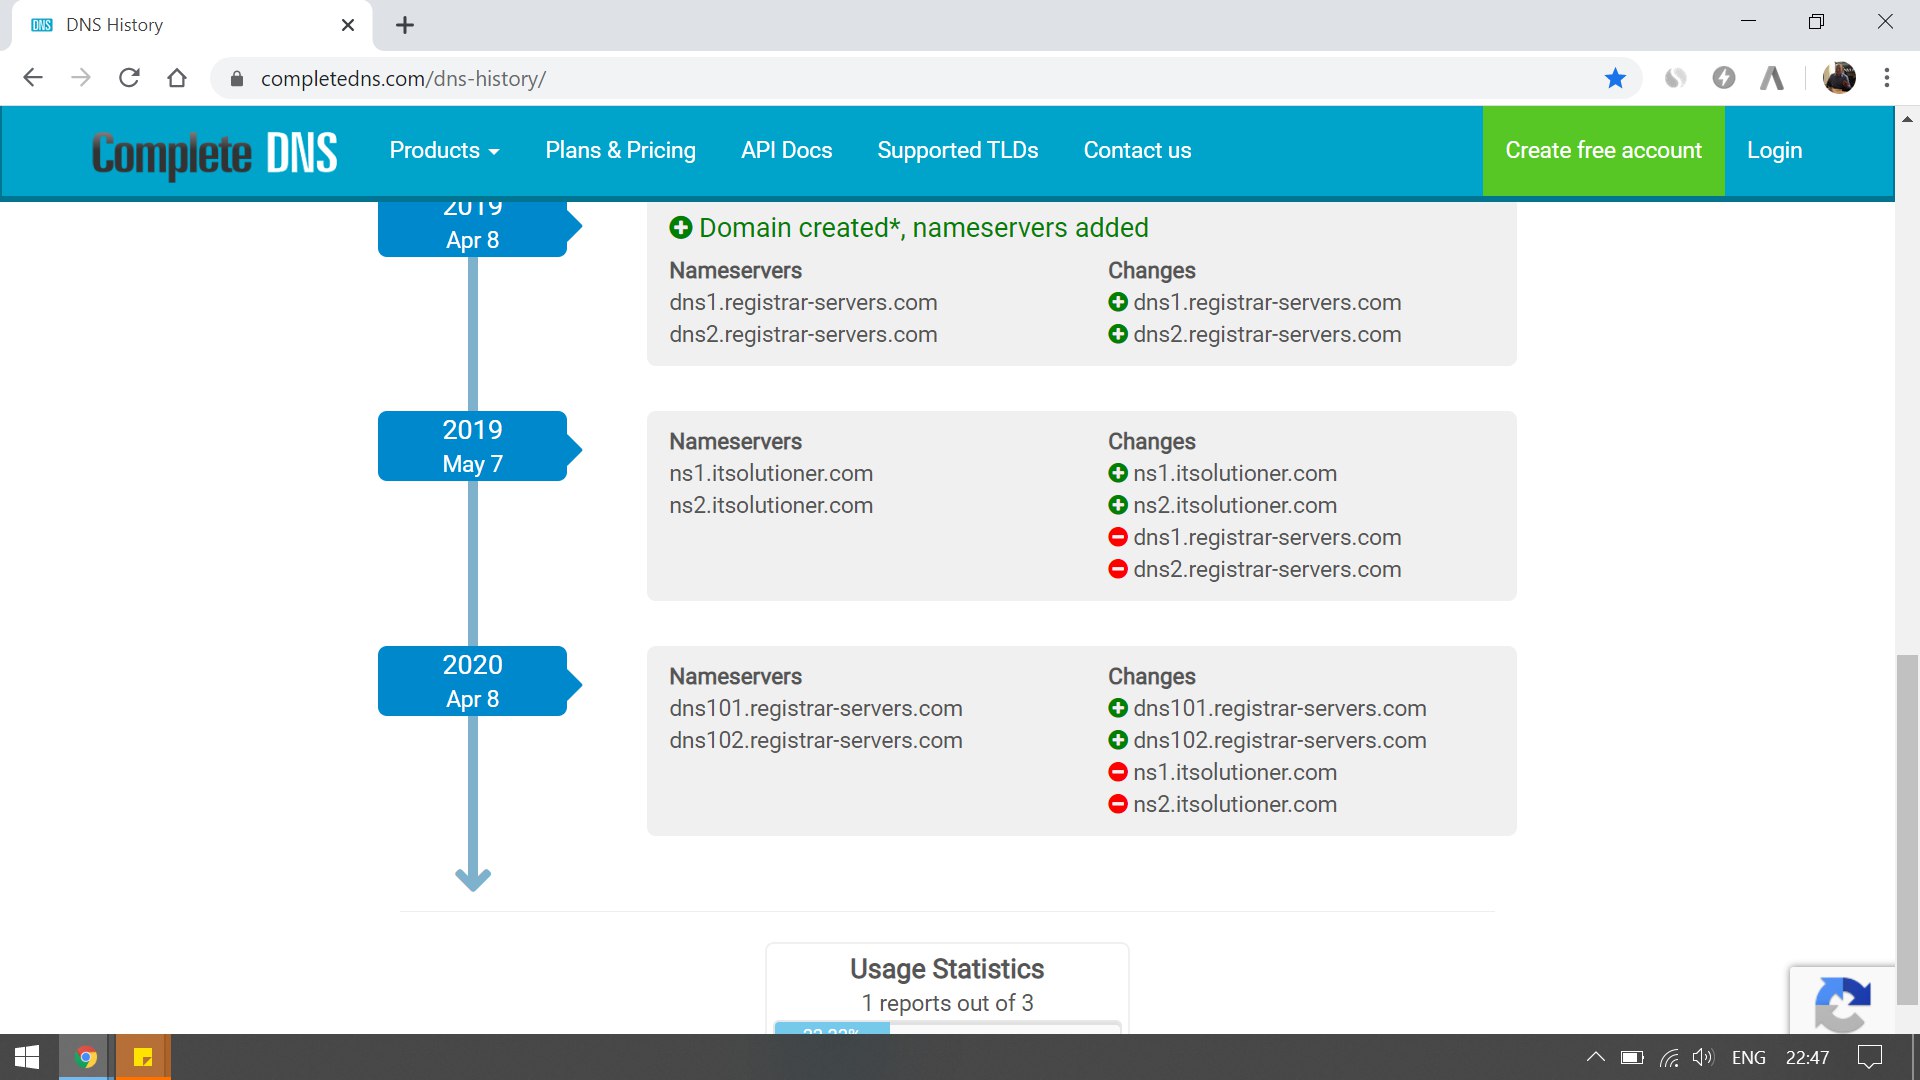
Task: Click added icon for ns1.itsolutioner.com
Action: (1118, 473)
